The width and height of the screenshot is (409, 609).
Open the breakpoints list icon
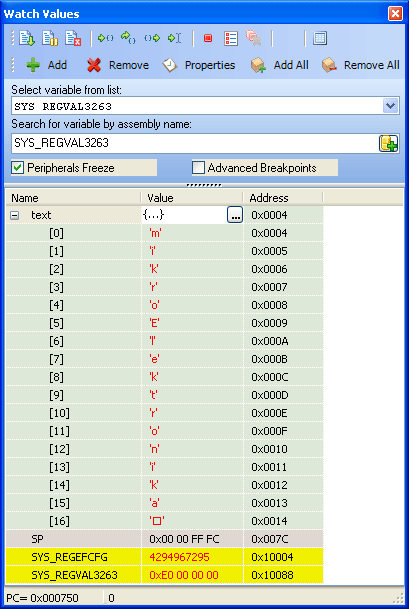231,38
